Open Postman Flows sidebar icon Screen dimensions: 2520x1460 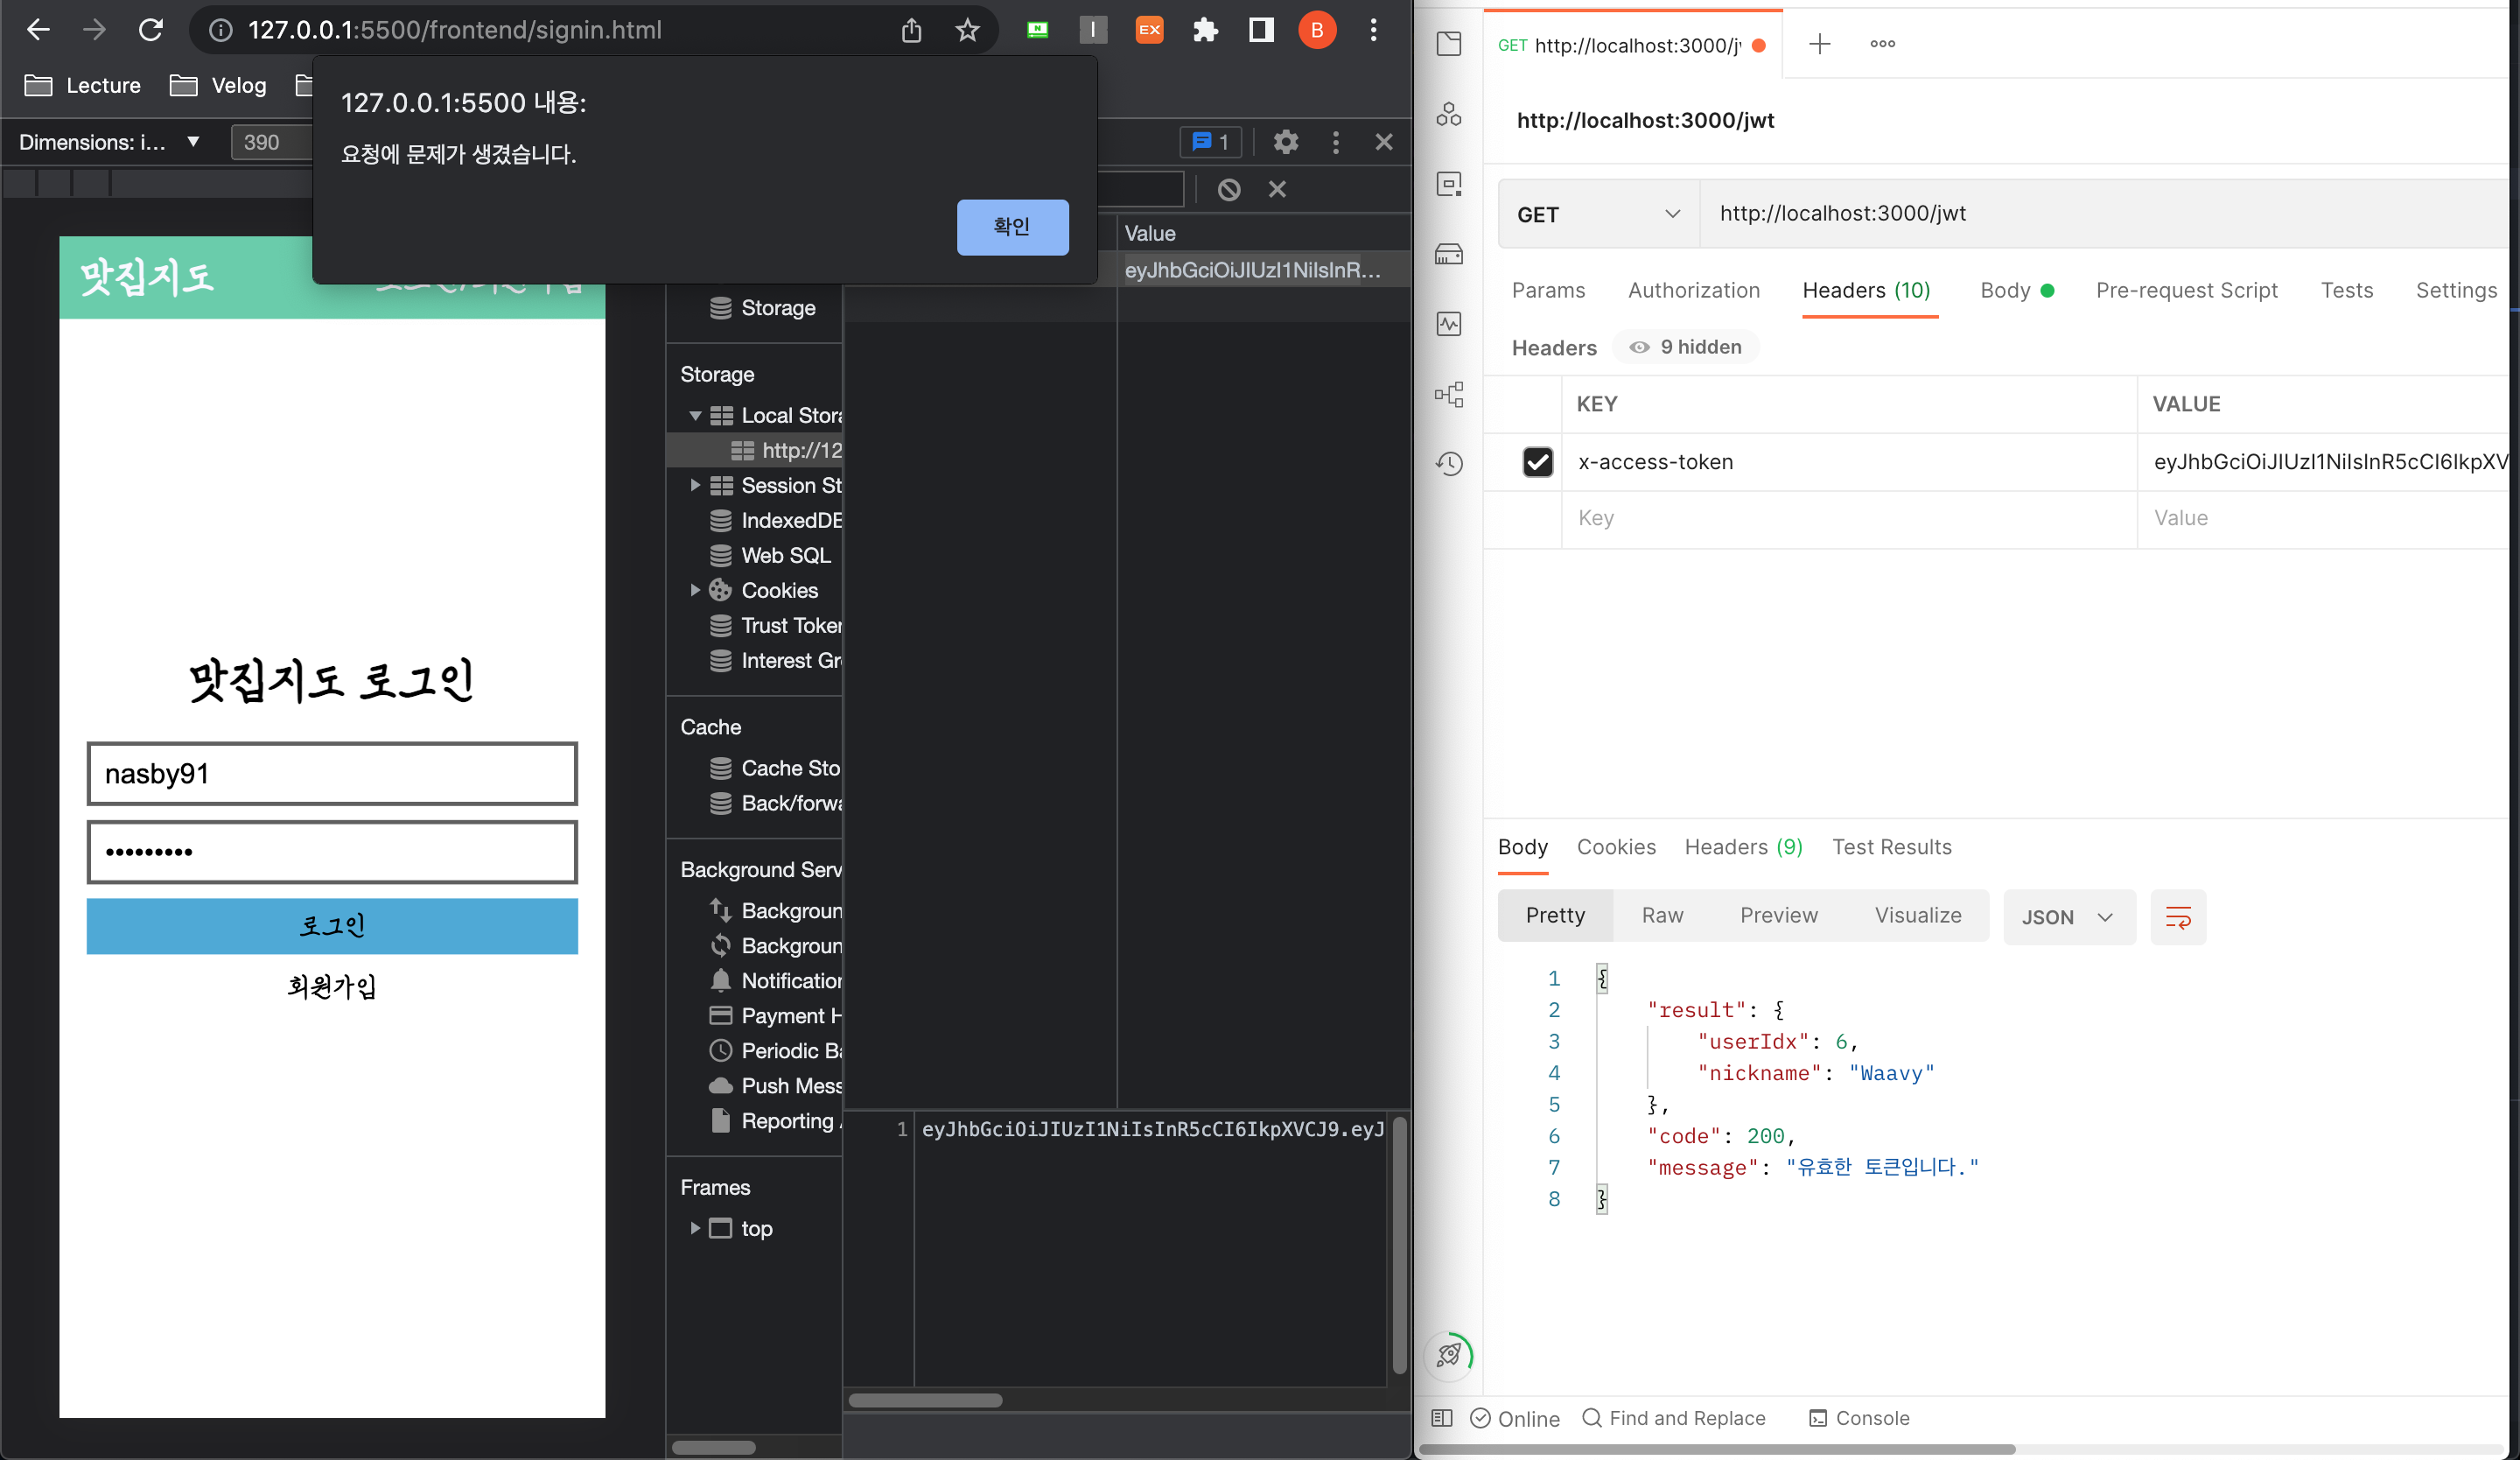1449,394
